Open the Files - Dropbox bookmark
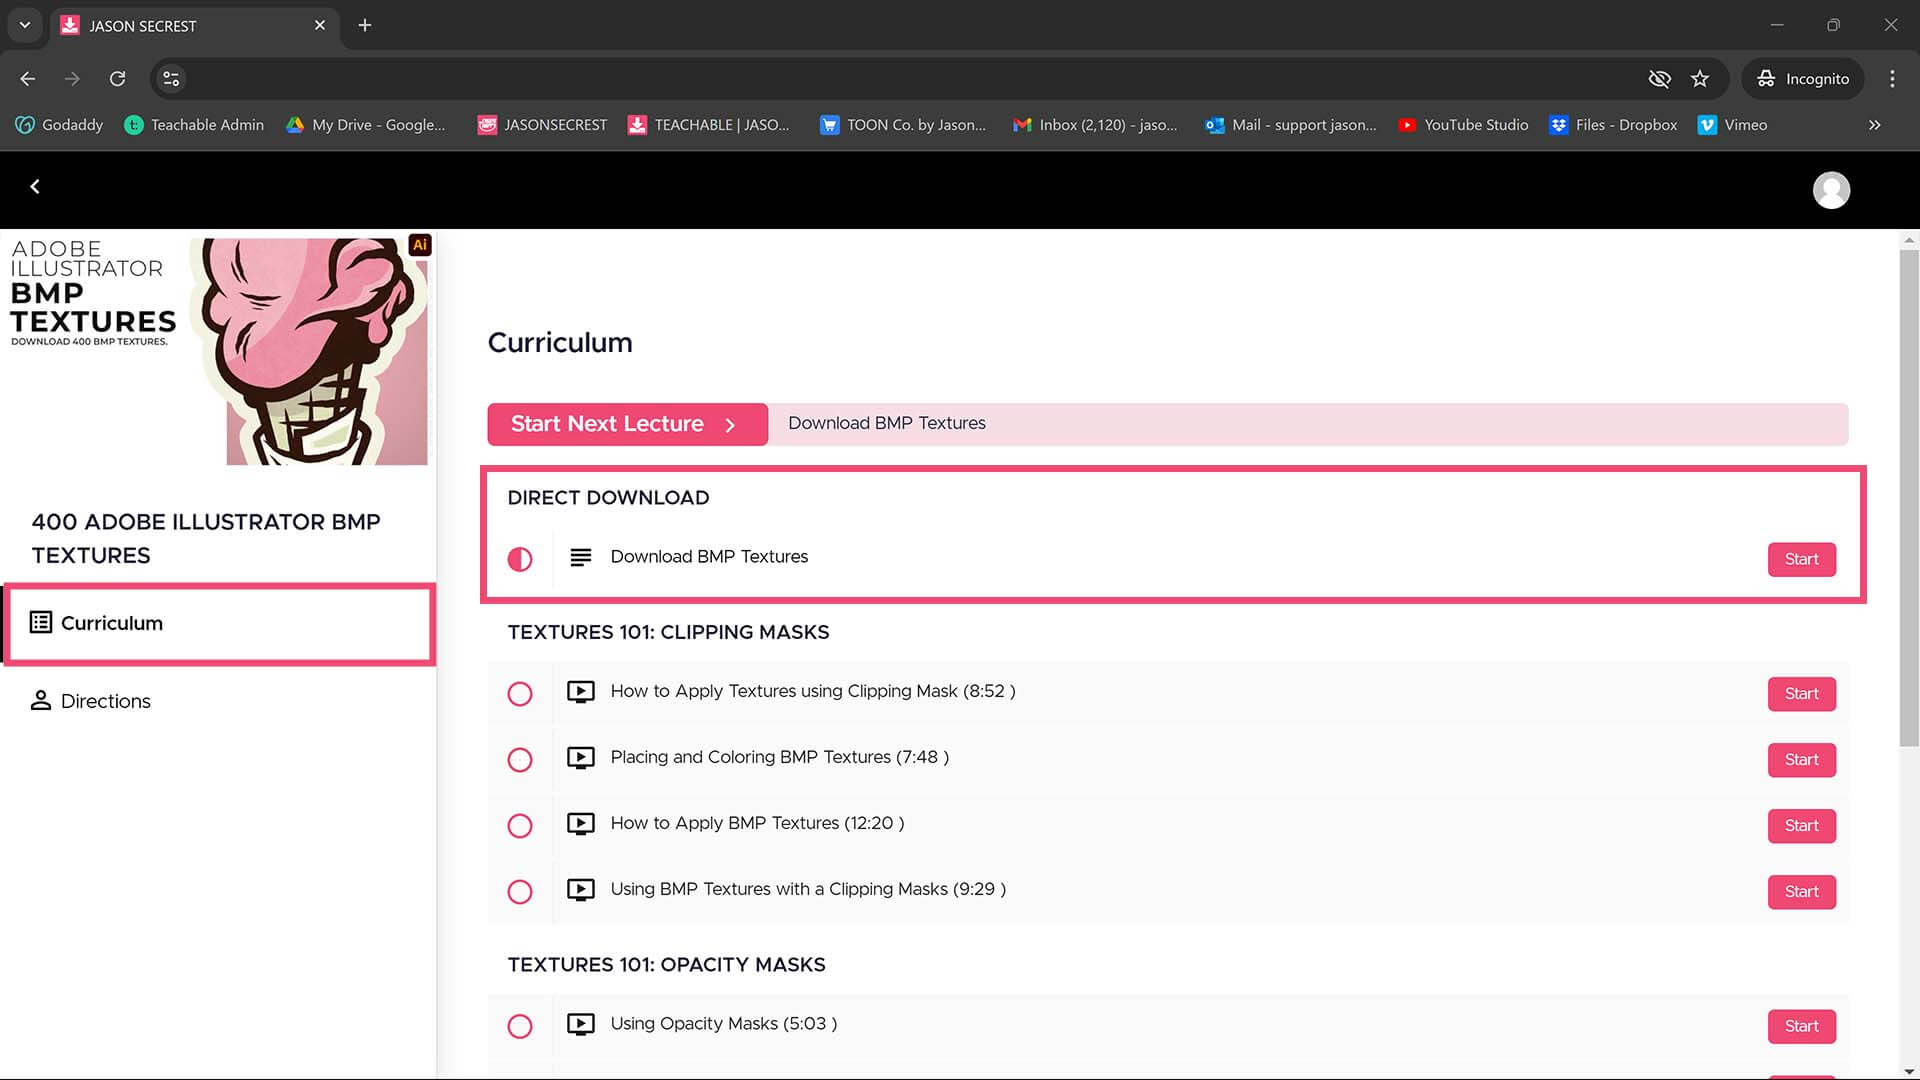Image resolution: width=1920 pixels, height=1080 pixels. click(1614, 125)
